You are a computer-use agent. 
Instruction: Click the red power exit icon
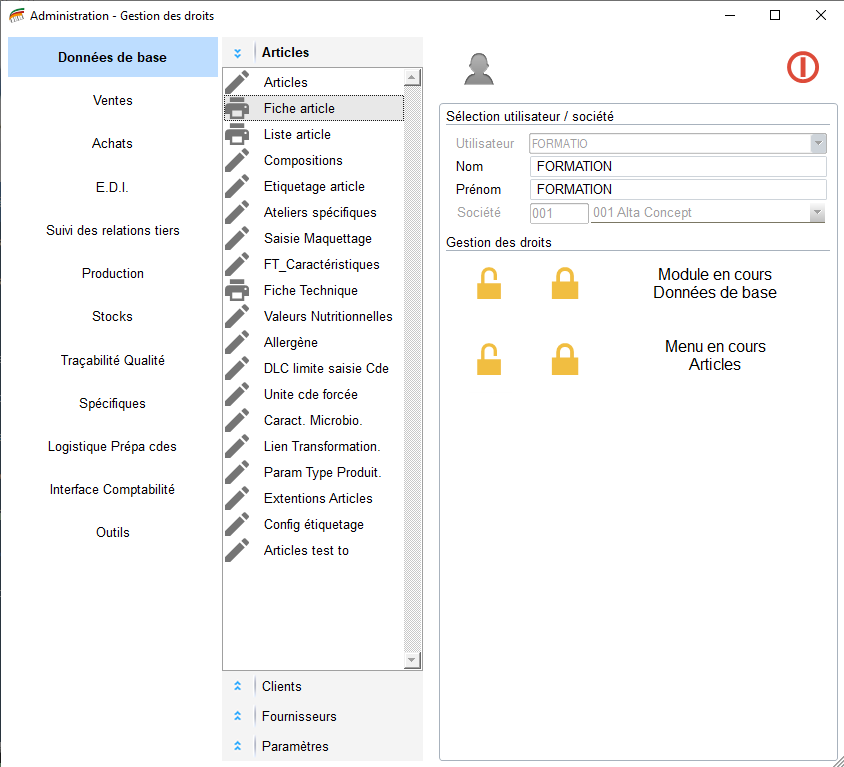pyautogui.click(x=802, y=67)
